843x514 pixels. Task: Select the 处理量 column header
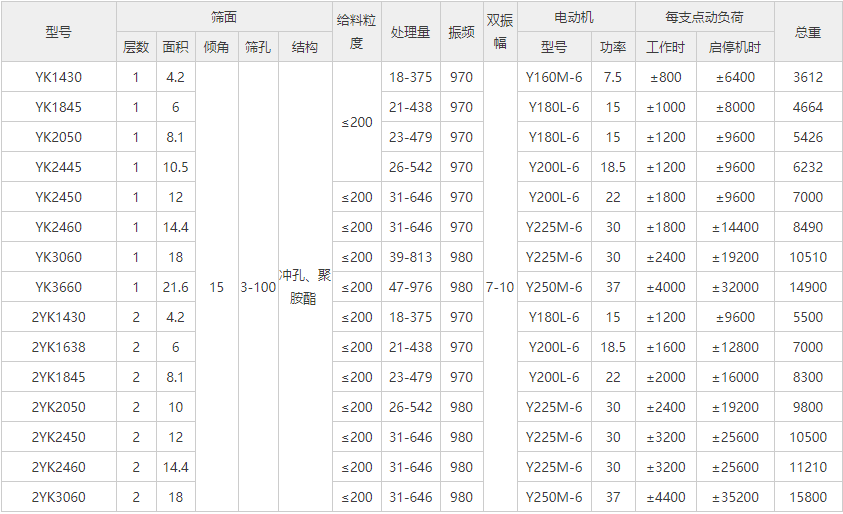(411, 32)
